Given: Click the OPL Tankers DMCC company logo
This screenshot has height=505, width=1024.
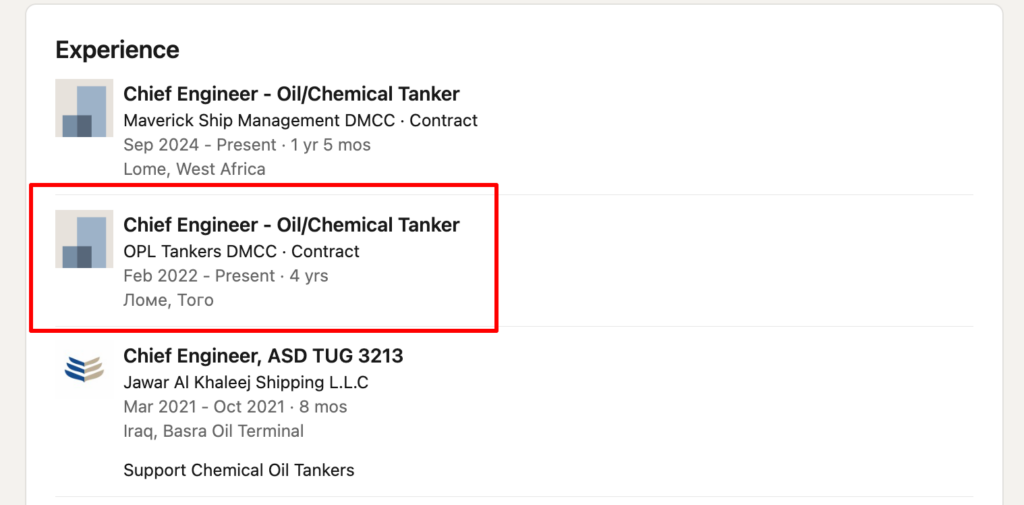Looking at the screenshot, I should [84, 239].
